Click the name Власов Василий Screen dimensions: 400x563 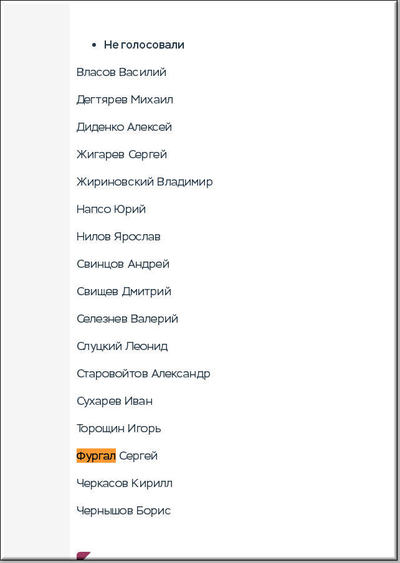point(121,72)
